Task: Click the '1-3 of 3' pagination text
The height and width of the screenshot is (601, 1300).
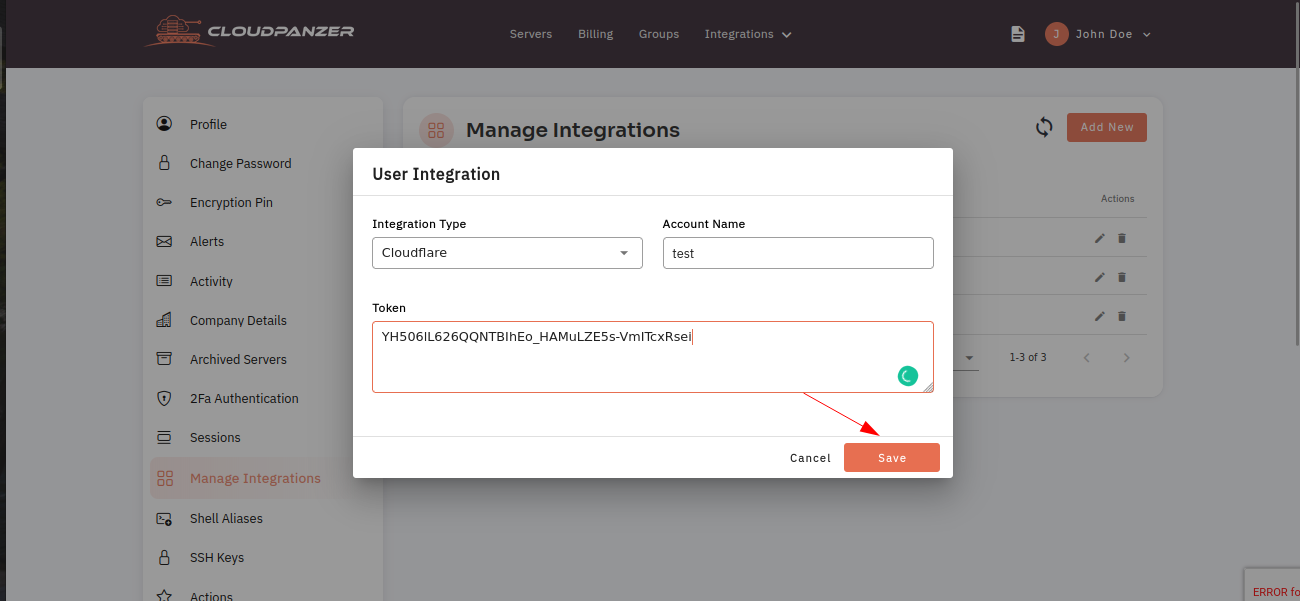Action: point(1028,357)
